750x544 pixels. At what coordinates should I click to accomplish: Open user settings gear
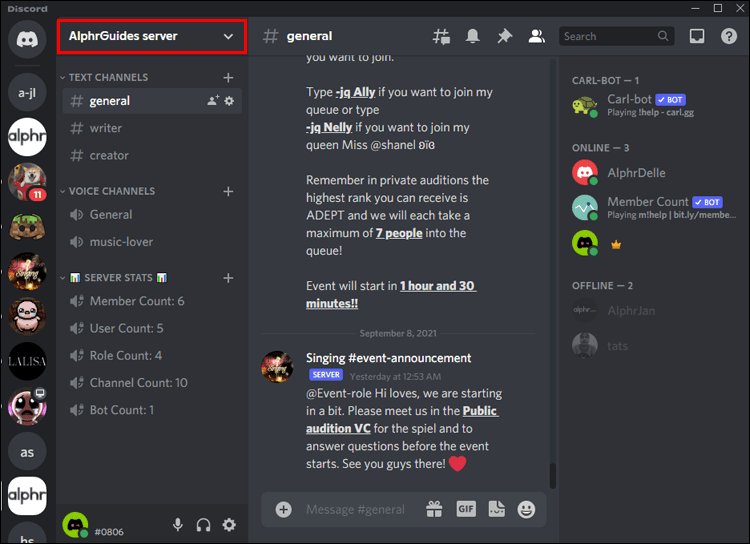tap(229, 525)
